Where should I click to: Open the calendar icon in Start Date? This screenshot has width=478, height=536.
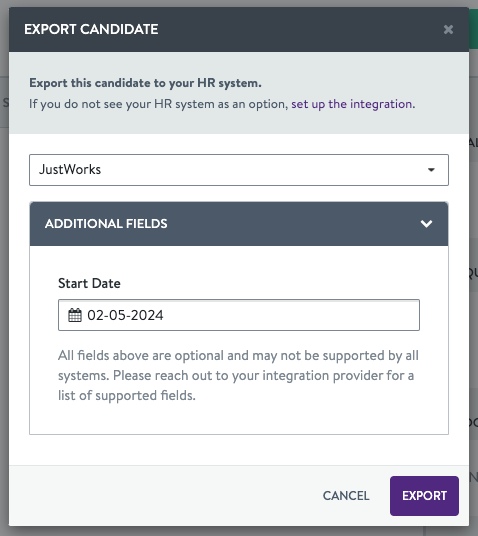[x=75, y=315]
